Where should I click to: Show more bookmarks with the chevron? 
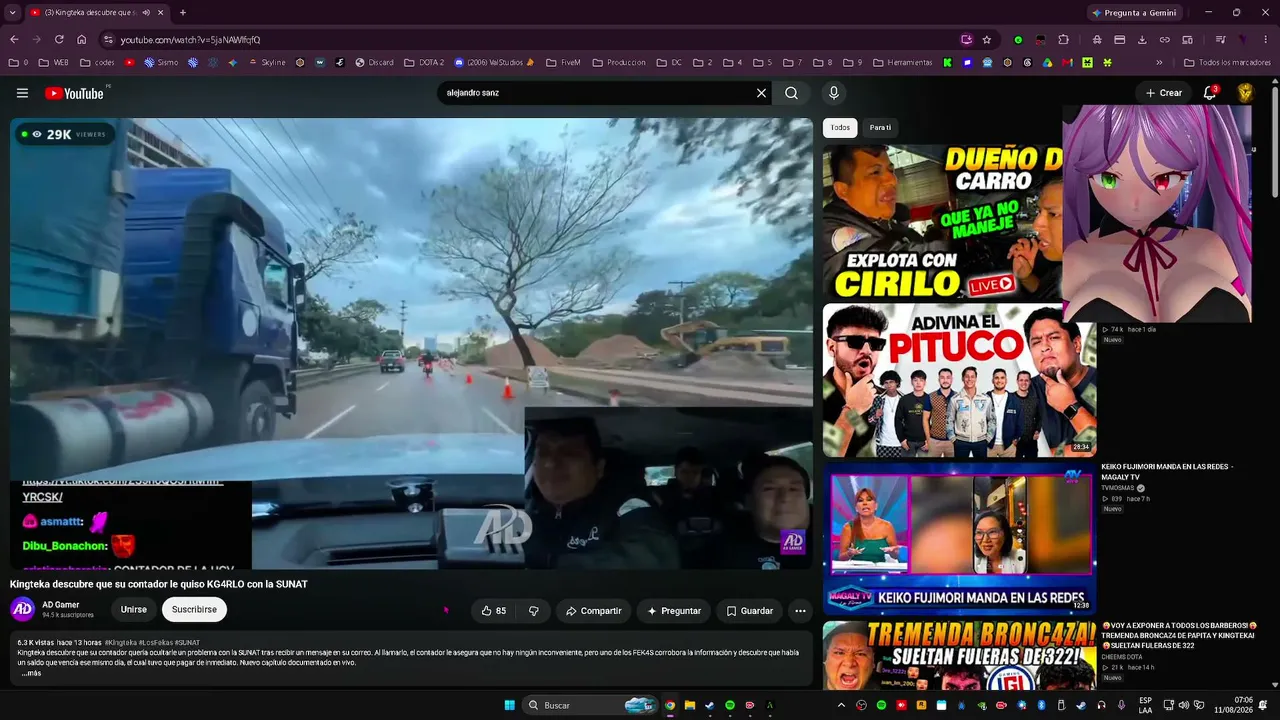point(1159,62)
